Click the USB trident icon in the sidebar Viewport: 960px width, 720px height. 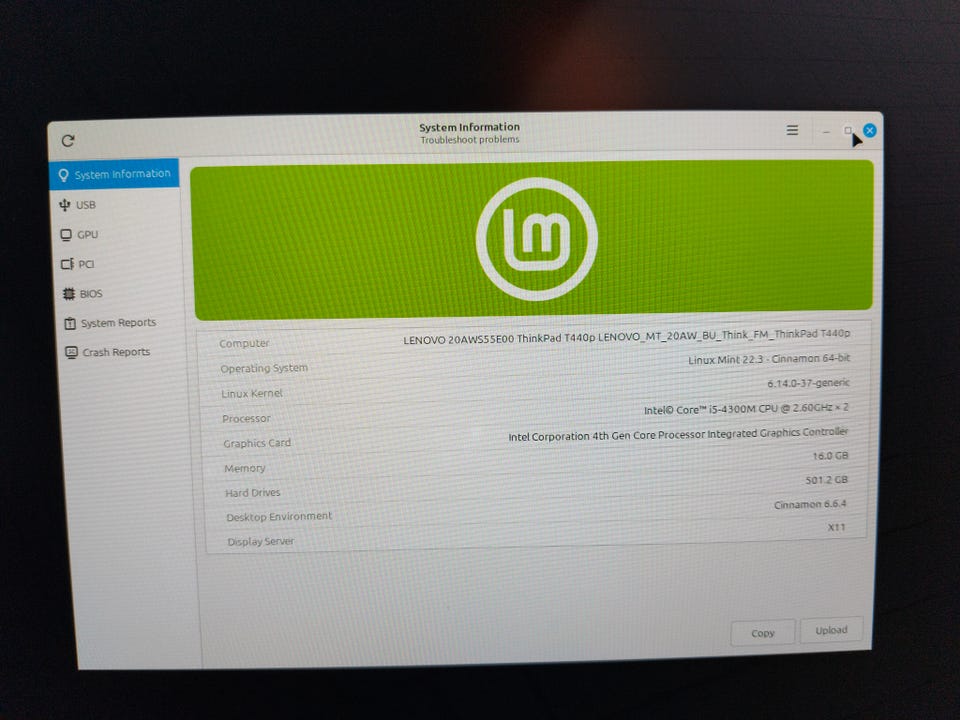(65, 204)
